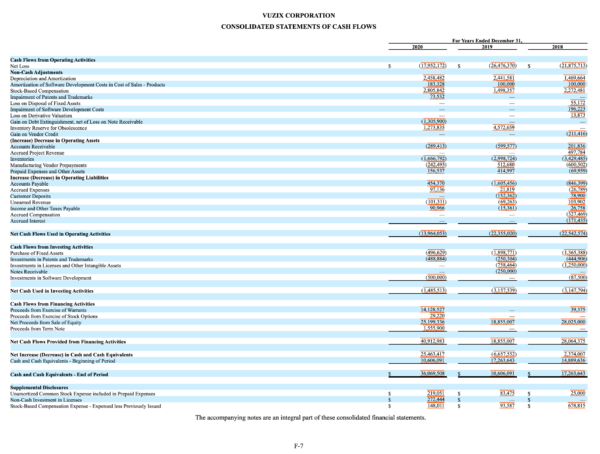Click 'Unearned Revenue' row label
Screen dimensions: 600x454
coord(30,202)
